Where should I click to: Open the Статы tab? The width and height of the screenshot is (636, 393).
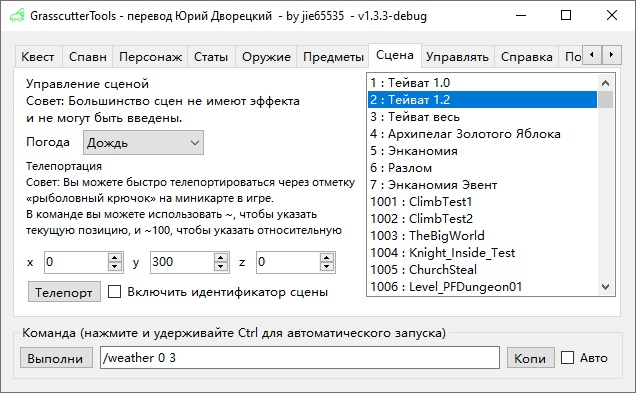[211, 56]
